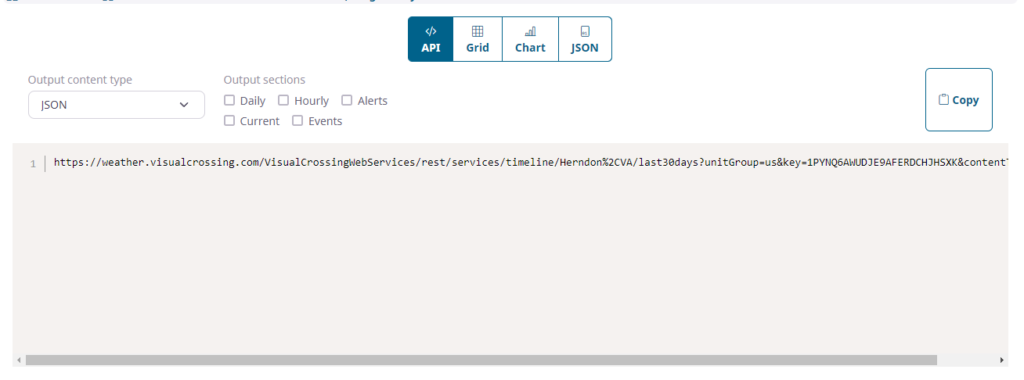Click the horizontal scrollbar right arrow
1024x380 pixels.
[x=1001, y=360]
